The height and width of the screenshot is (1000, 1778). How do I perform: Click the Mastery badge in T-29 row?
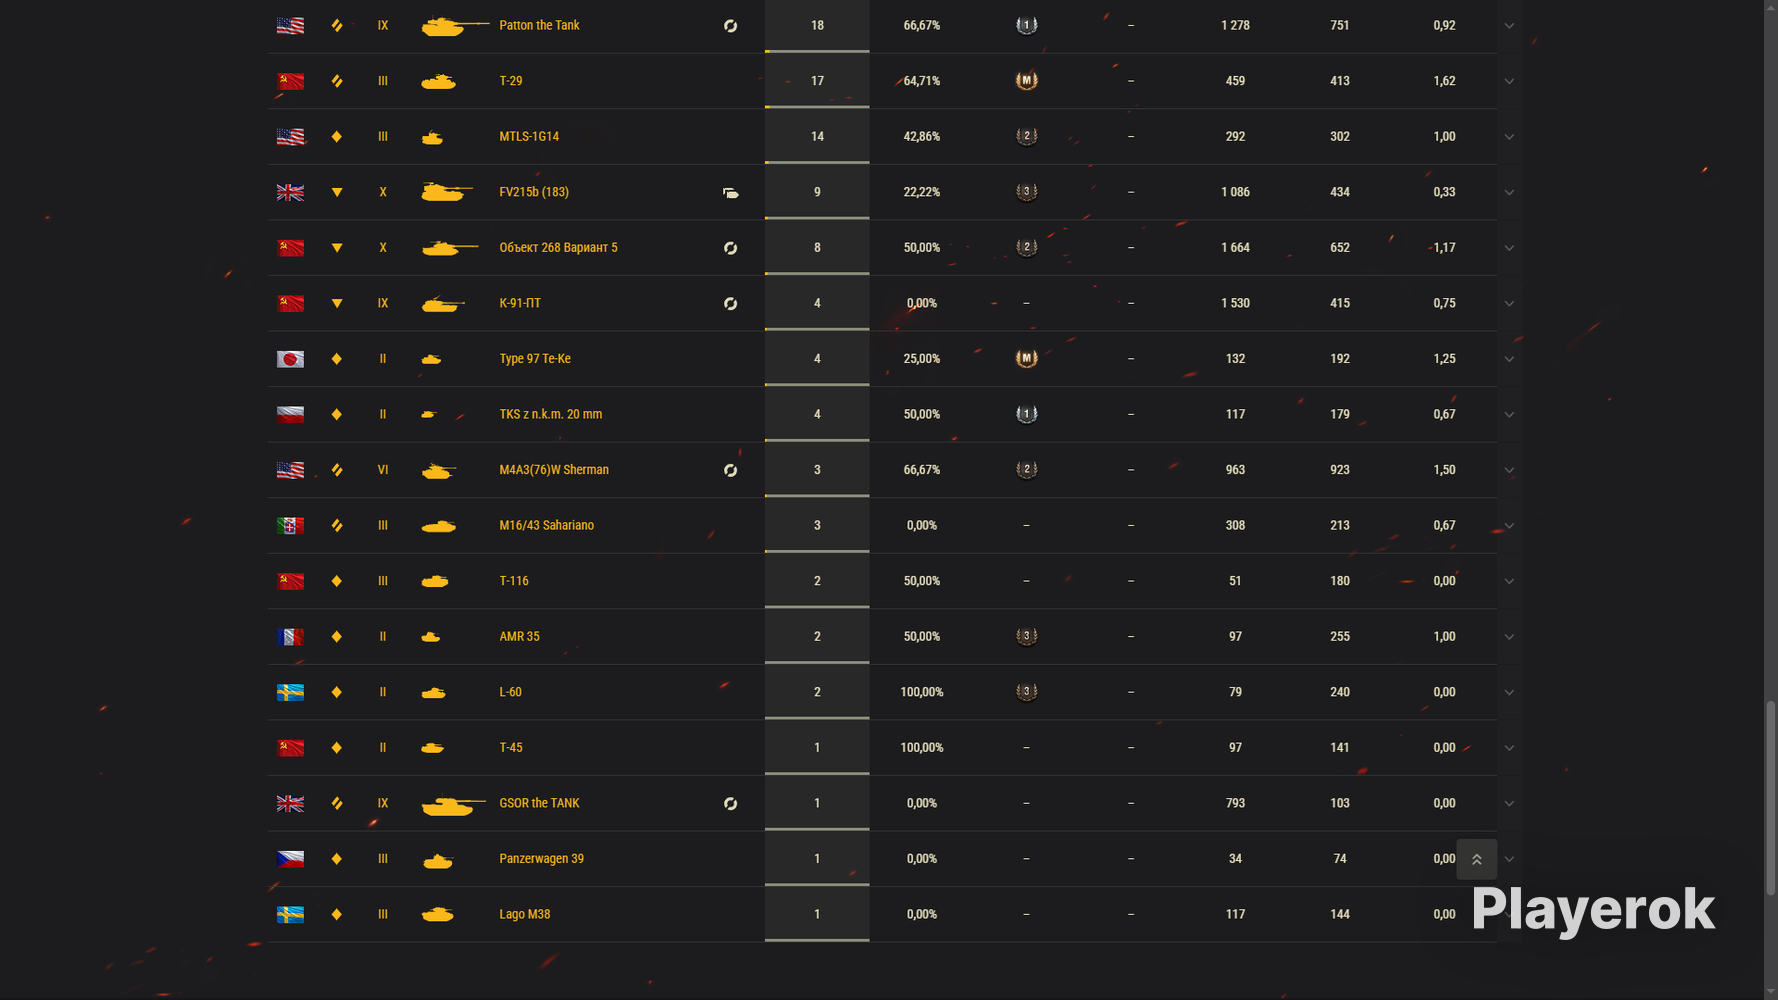point(1026,81)
